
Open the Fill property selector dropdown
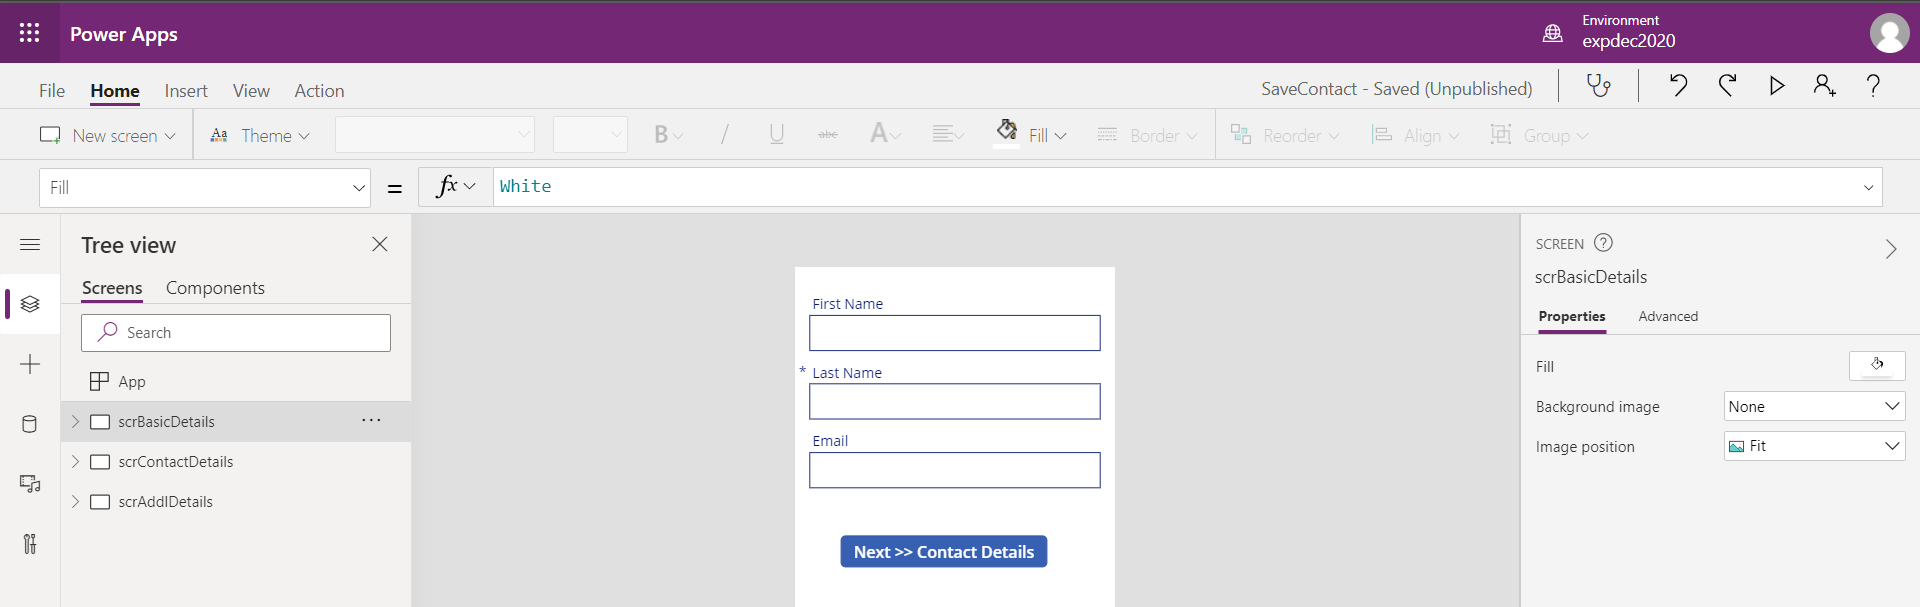tap(205, 187)
